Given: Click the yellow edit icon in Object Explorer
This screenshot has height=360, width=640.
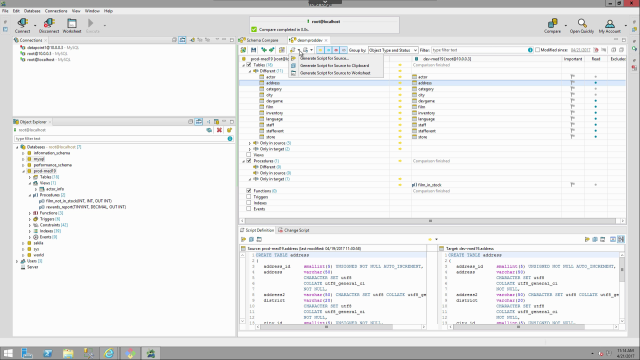Looking at the screenshot, I should point(229,130).
